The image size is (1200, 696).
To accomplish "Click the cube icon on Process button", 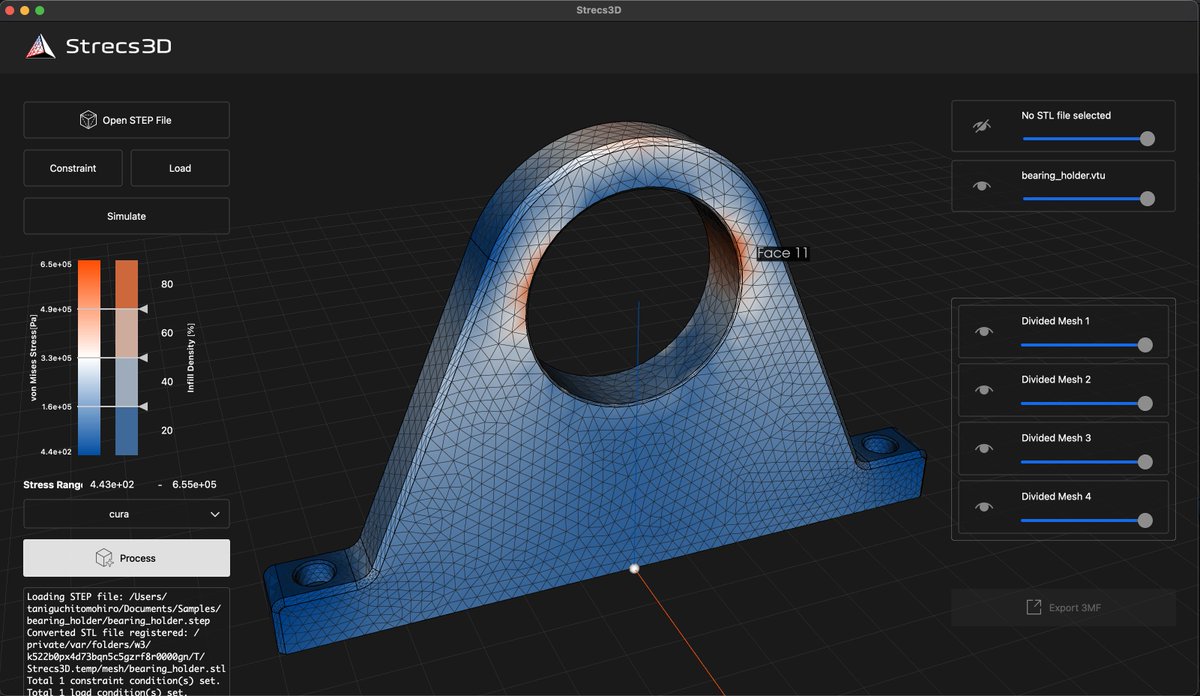I will (103, 558).
